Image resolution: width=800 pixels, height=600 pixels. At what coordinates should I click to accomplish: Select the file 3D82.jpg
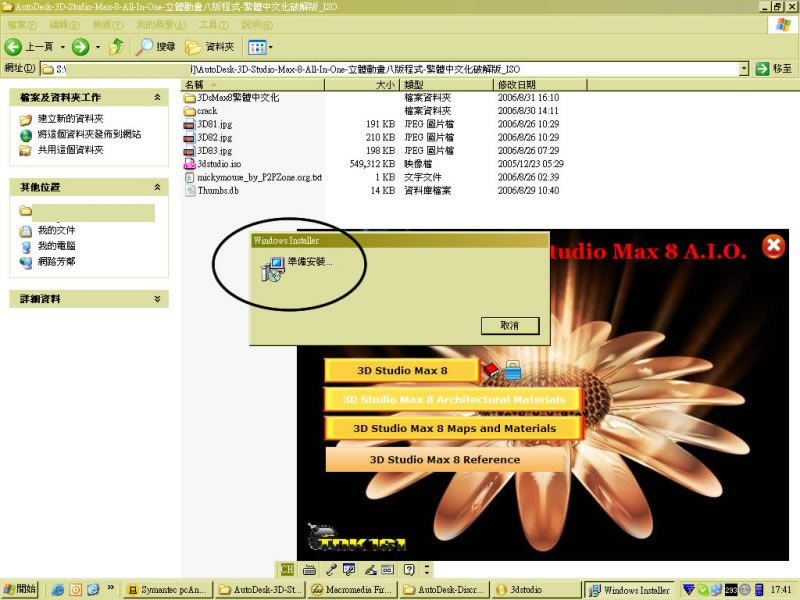(208, 137)
